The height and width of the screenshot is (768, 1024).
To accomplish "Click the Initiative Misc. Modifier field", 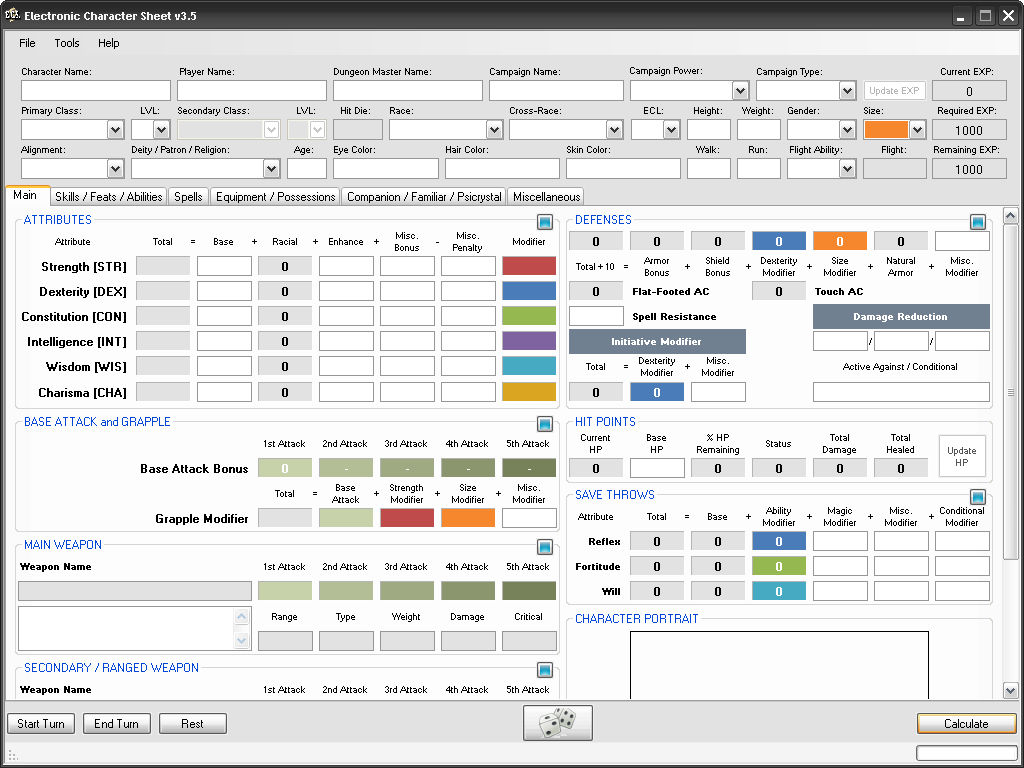I will pos(718,392).
